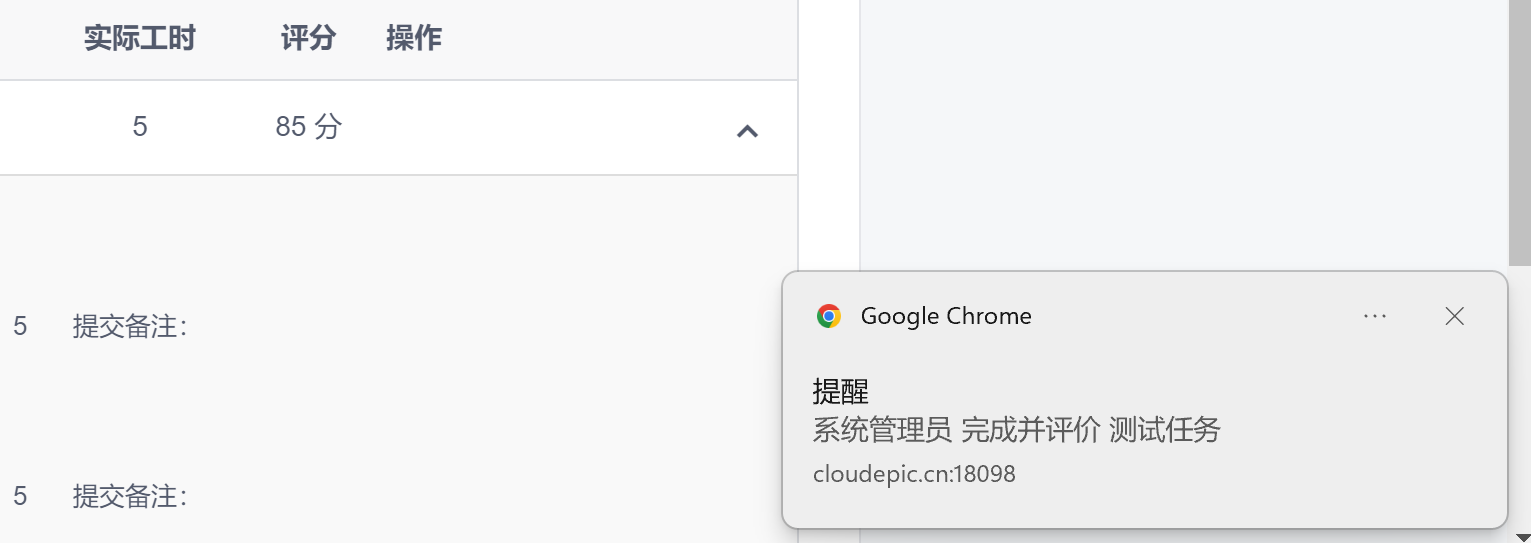Click the table row containing 85 分
The width and height of the screenshot is (1531, 543).
(398, 128)
